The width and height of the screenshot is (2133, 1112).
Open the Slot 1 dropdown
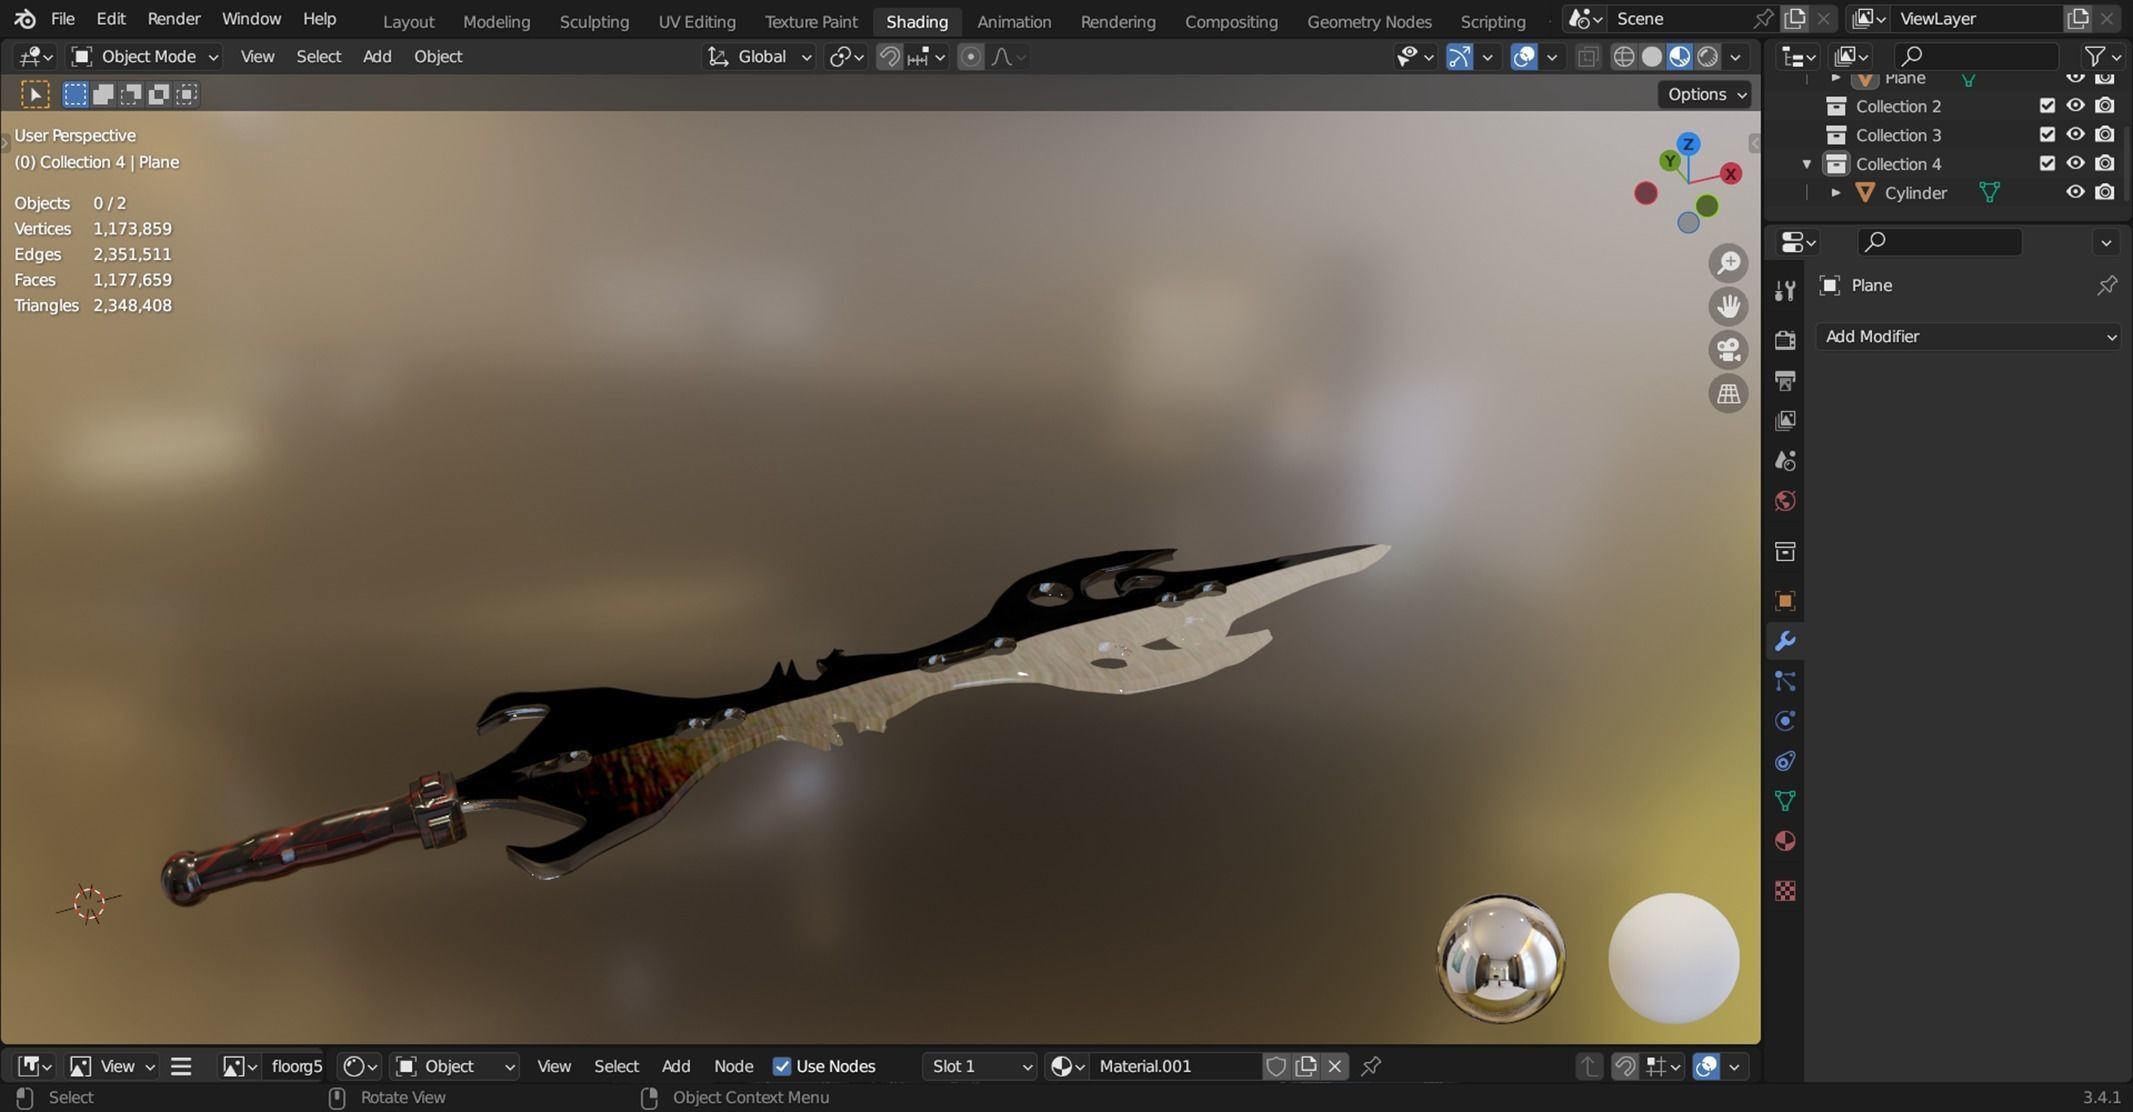(980, 1067)
